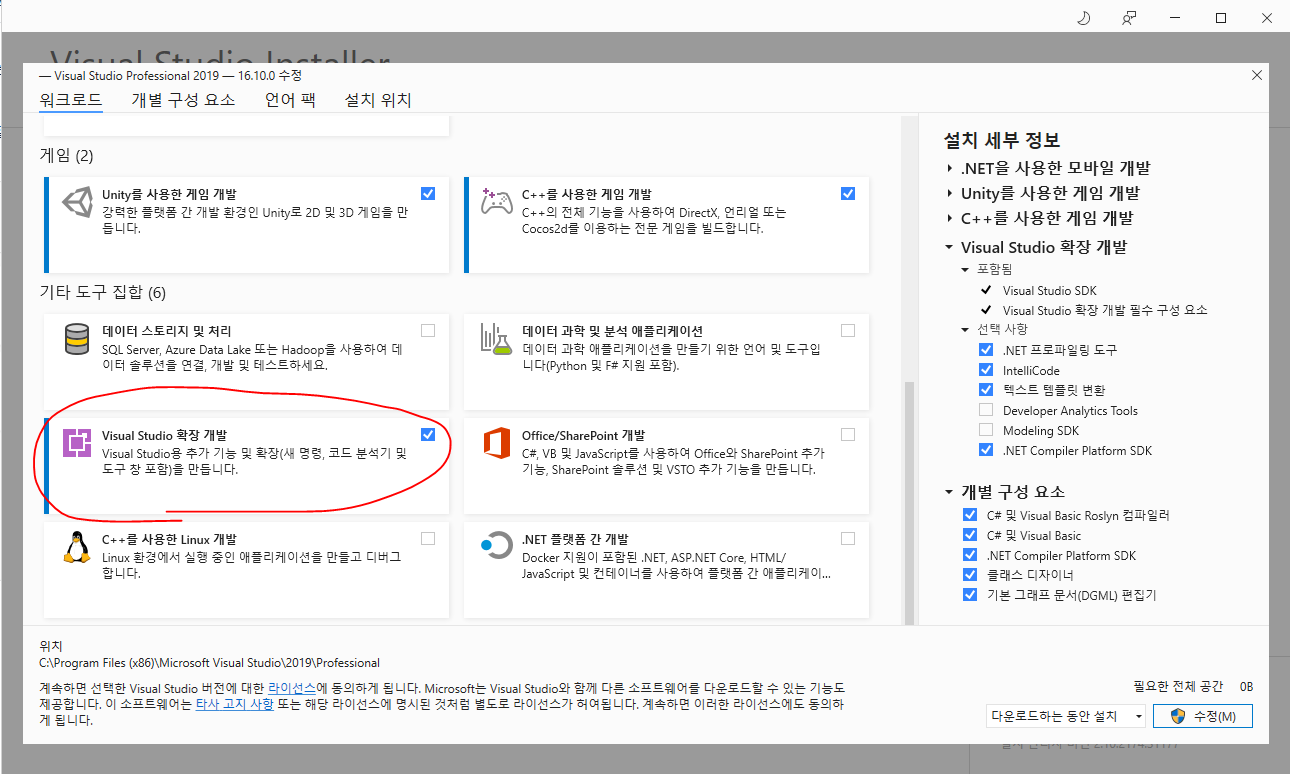
Task: Uncheck C# 및 Visual Basic component
Action: pyautogui.click(x=969, y=535)
